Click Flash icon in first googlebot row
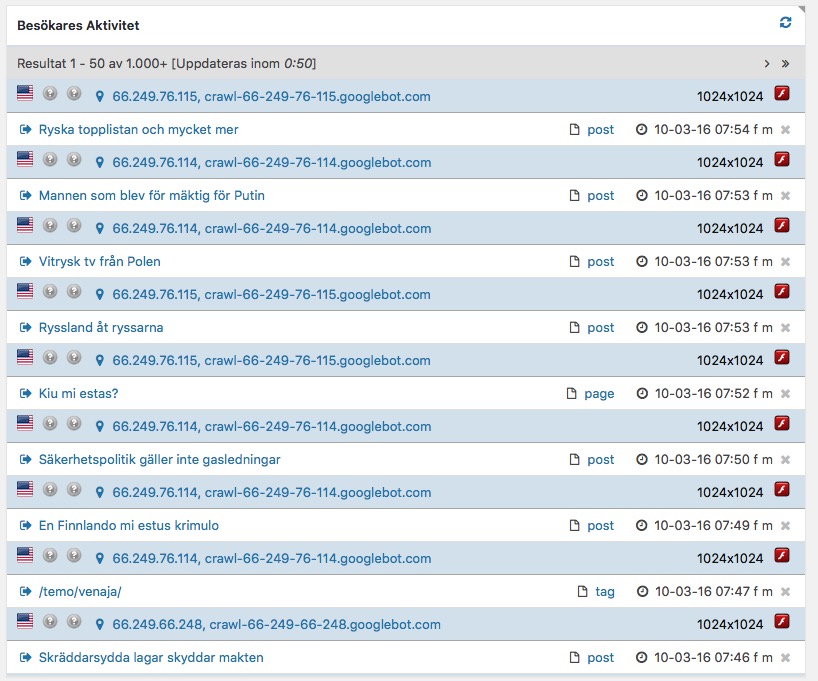Viewport: 818px width, 681px height. (x=781, y=93)
